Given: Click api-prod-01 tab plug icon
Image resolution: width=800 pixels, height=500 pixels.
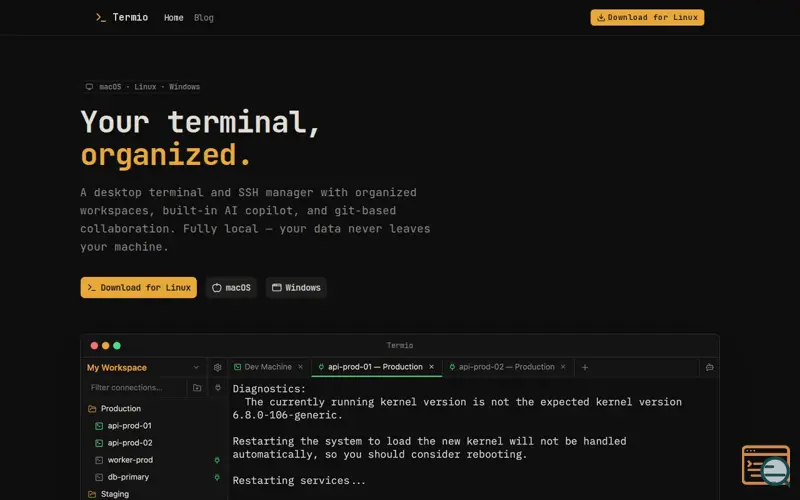Looking at the screenshot, I should (321, 367).
